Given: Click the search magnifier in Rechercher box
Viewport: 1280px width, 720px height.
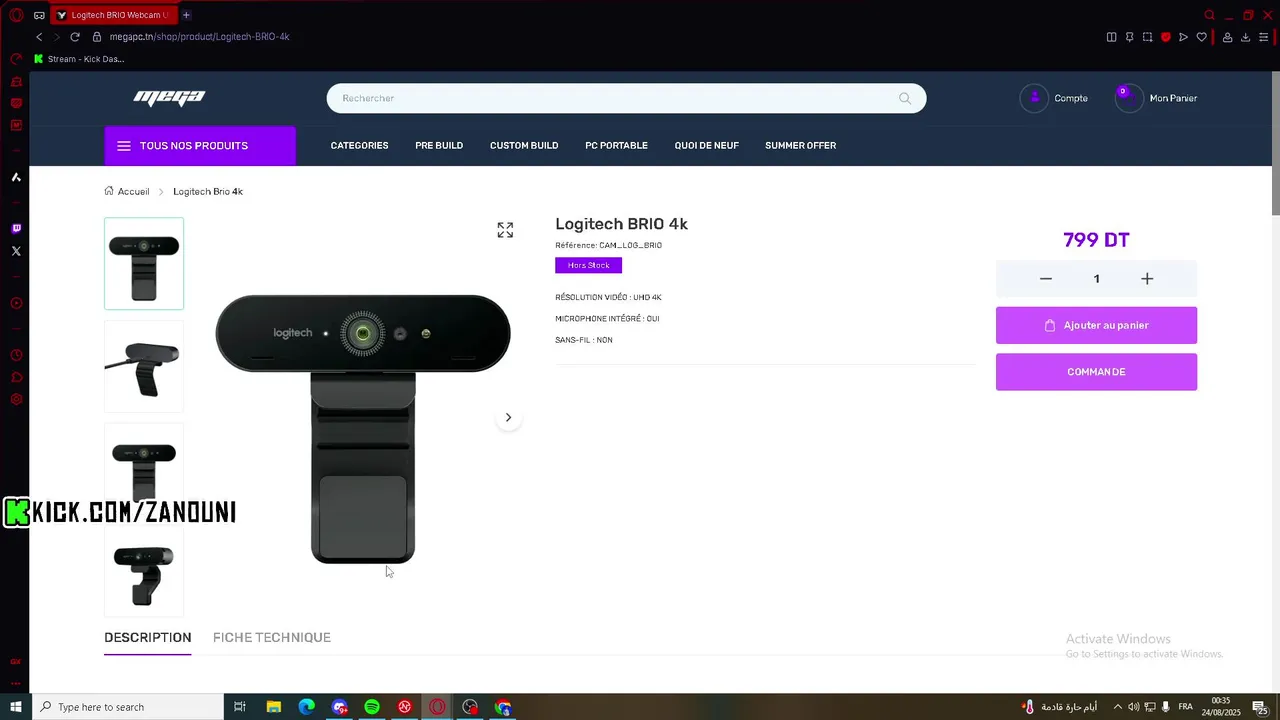Looking at the screenshot, I should tap(905, 98).
